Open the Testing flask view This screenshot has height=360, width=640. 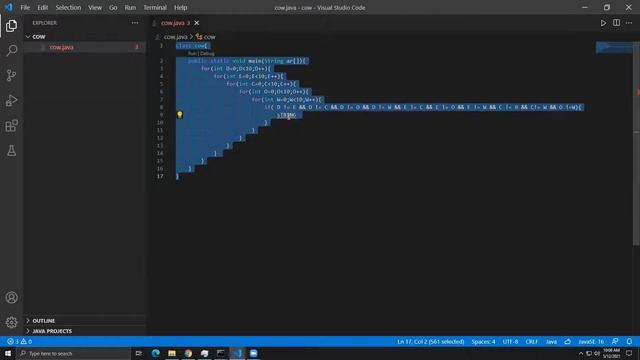pos(11,151)
